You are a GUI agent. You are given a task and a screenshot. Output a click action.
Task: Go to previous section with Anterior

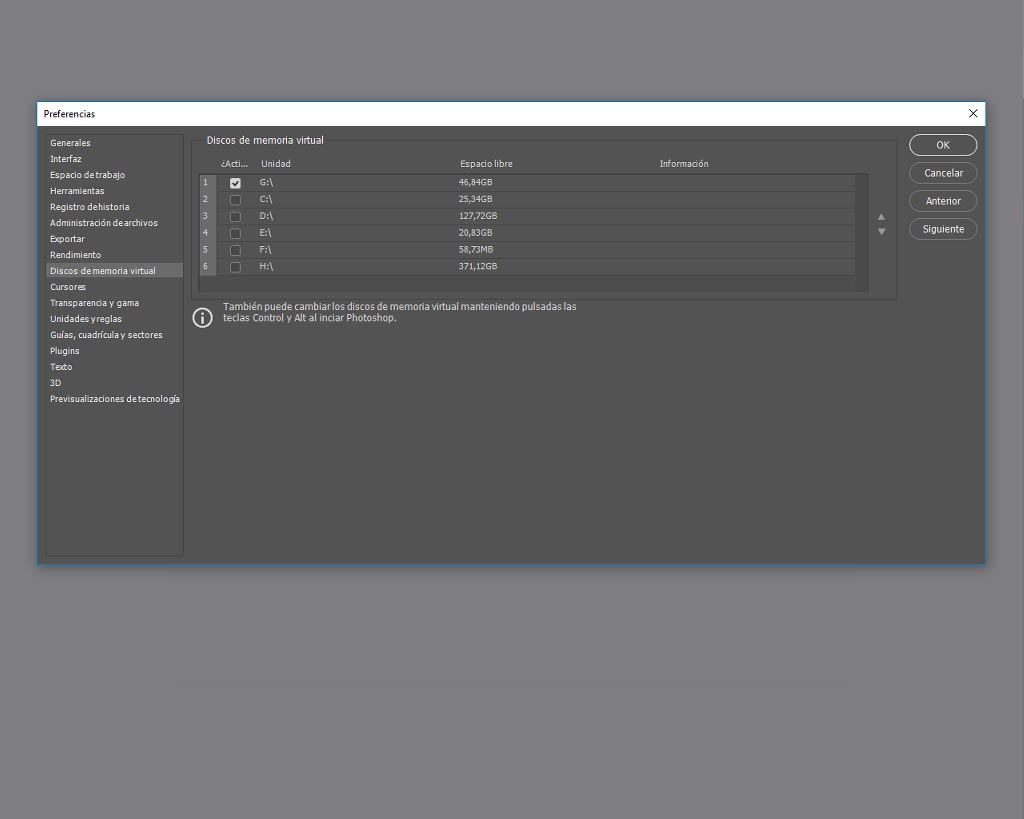pyautogui.click(x=943, y=201)
